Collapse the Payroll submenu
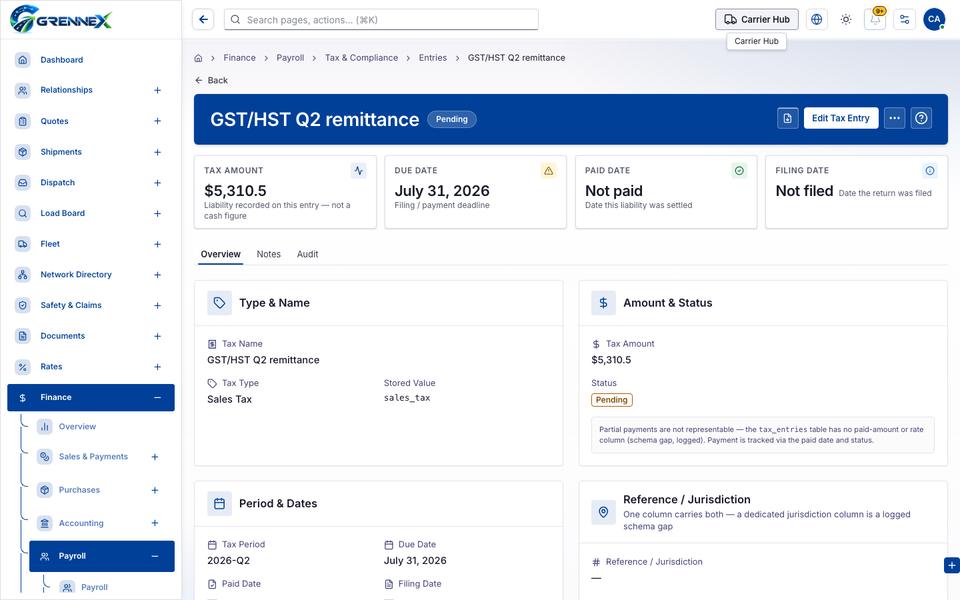 [155, 556]
